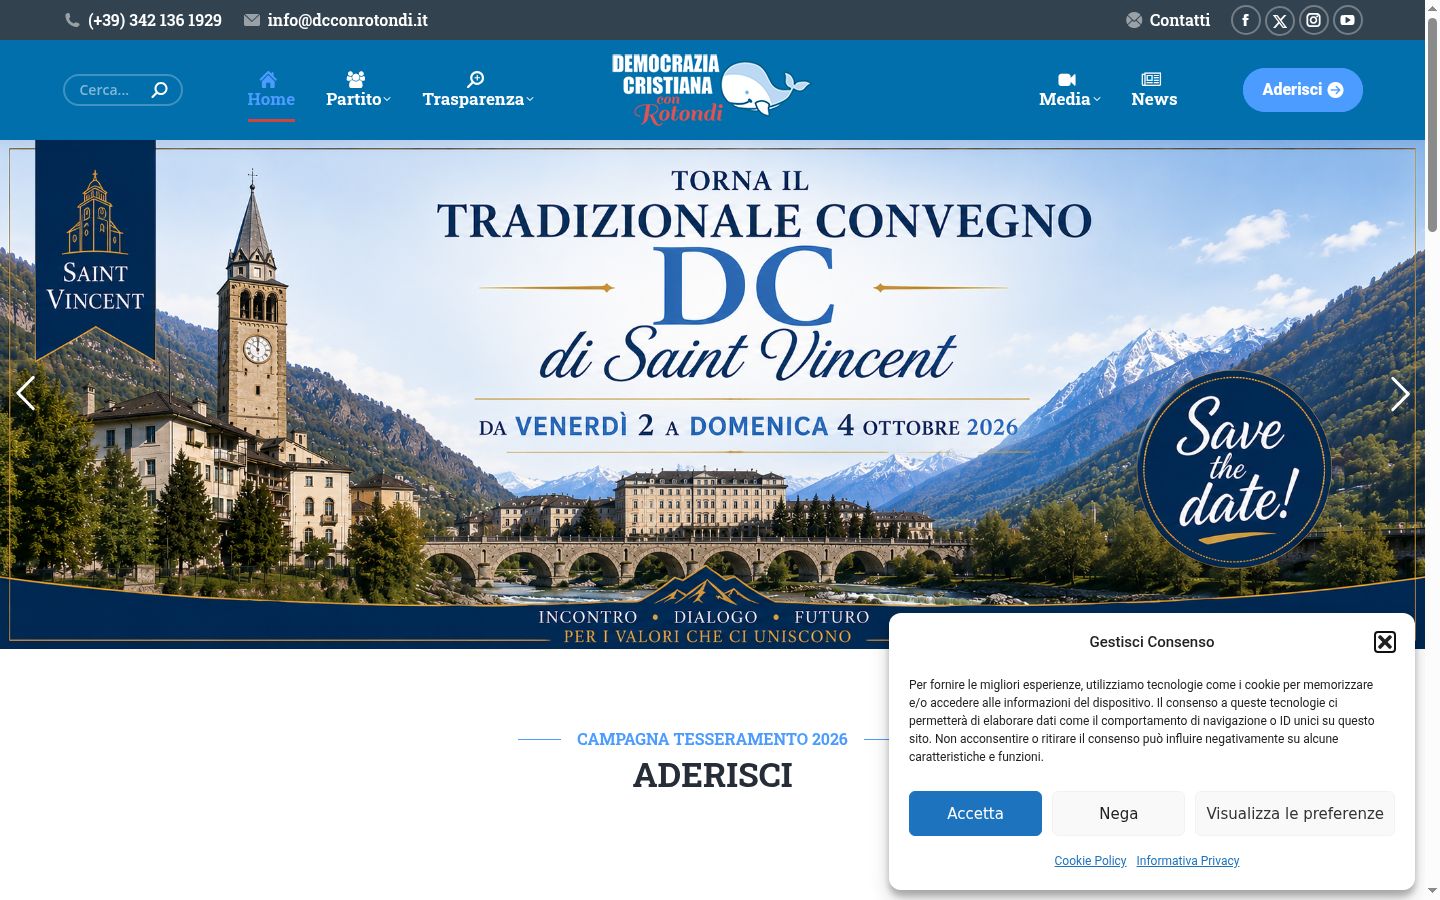This screenshot has height=900, width=1440.
Task: Click the Aderisci button in header
Action: point(1302,90)
